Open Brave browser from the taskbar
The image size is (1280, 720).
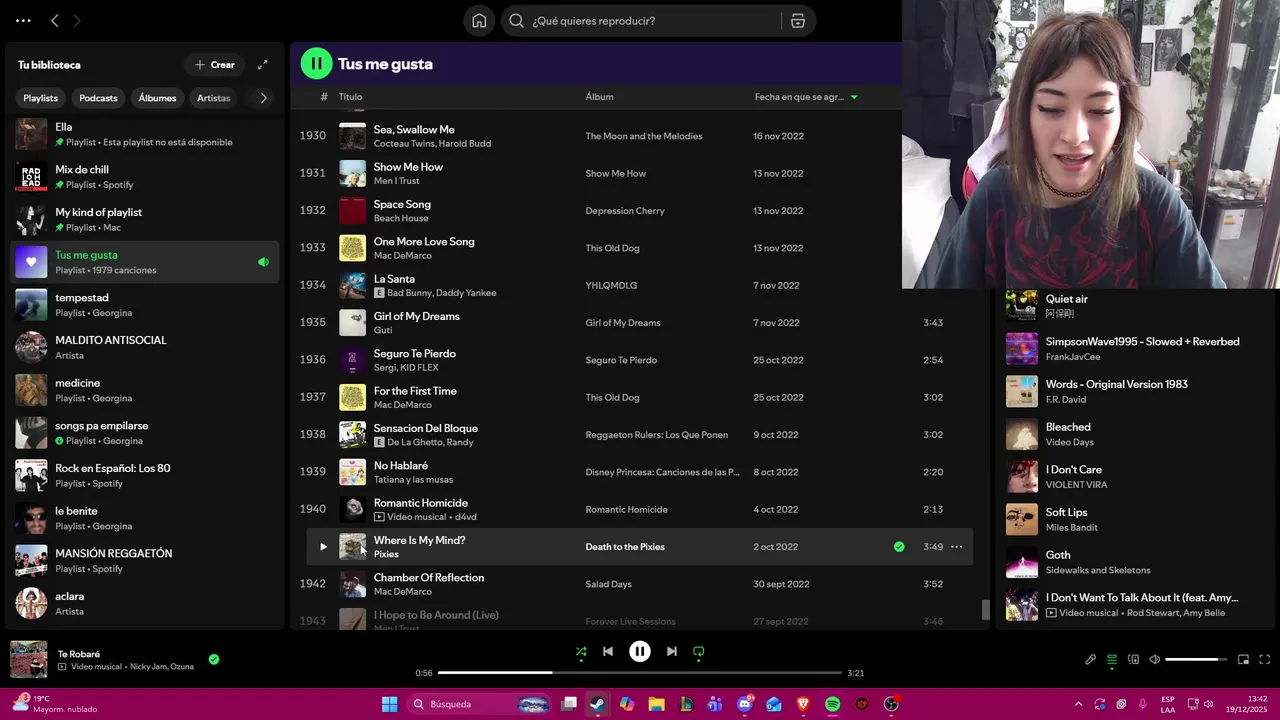click(x=803, y=704)
